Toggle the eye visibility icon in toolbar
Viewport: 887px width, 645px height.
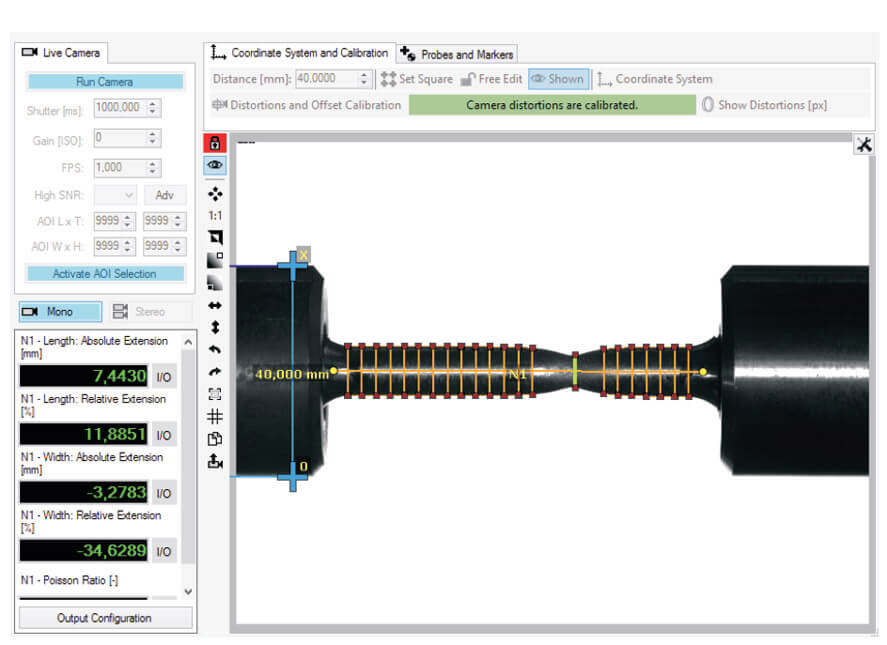(215, 165)
